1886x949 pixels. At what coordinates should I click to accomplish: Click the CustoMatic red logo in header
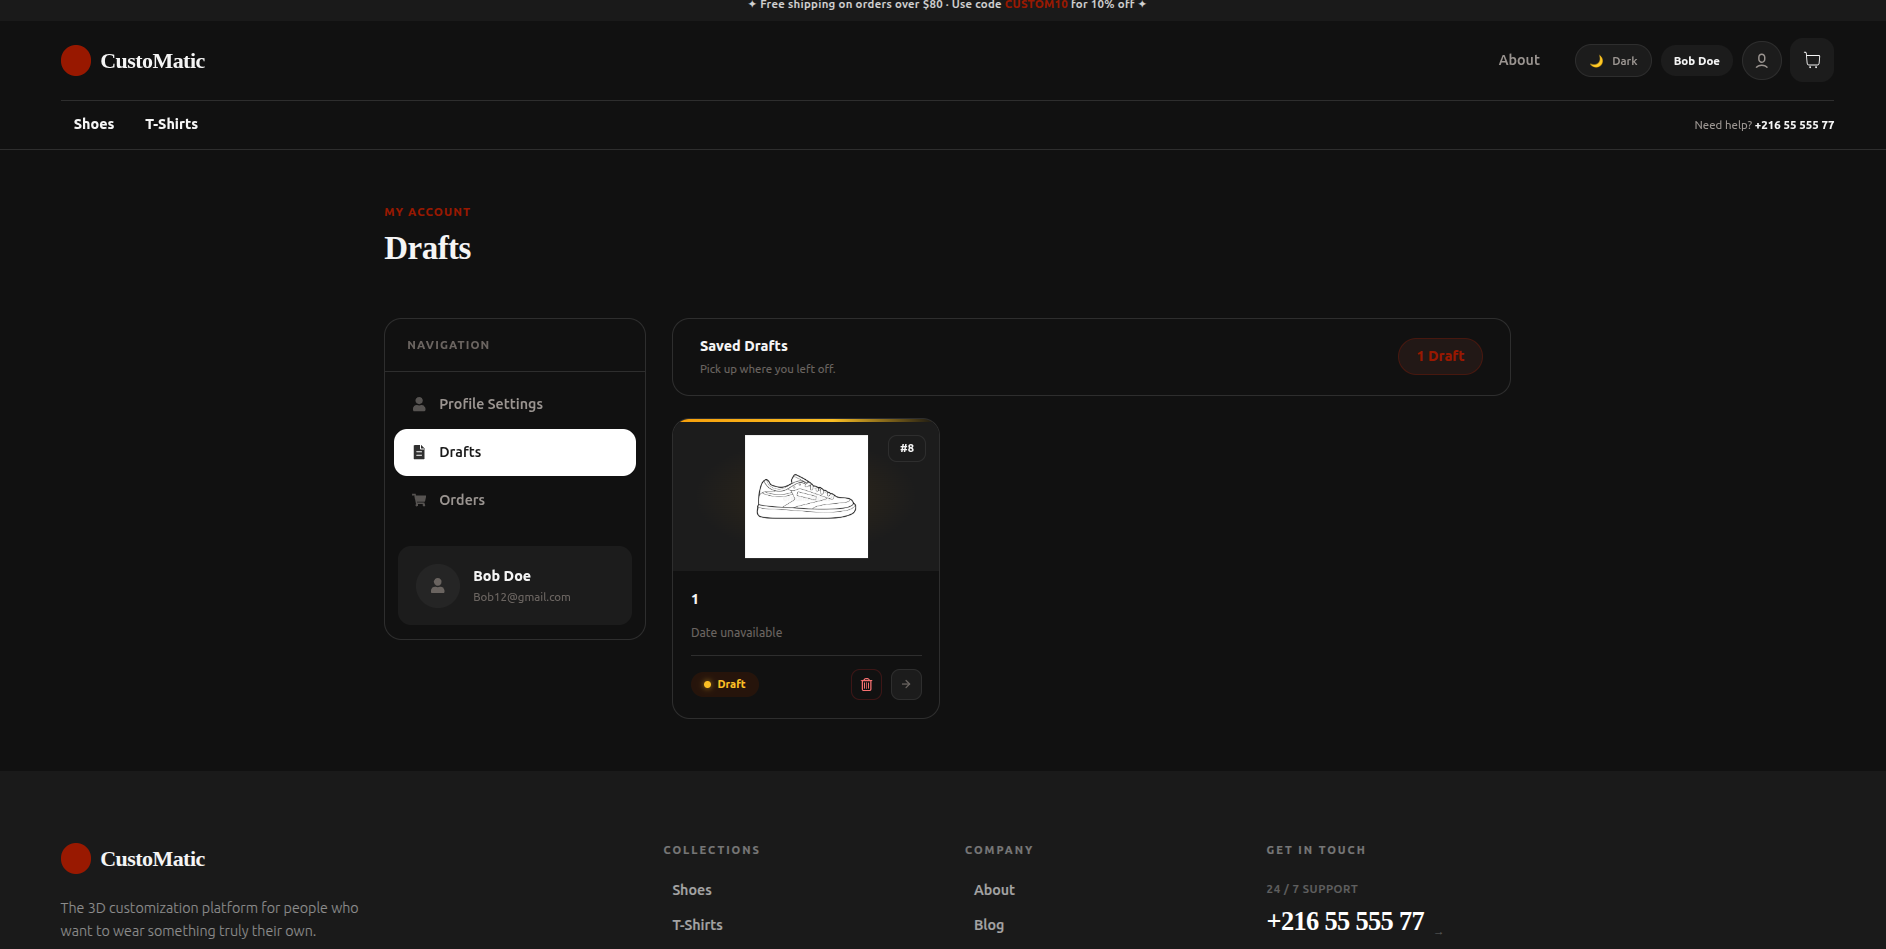[x=76, y=60]
